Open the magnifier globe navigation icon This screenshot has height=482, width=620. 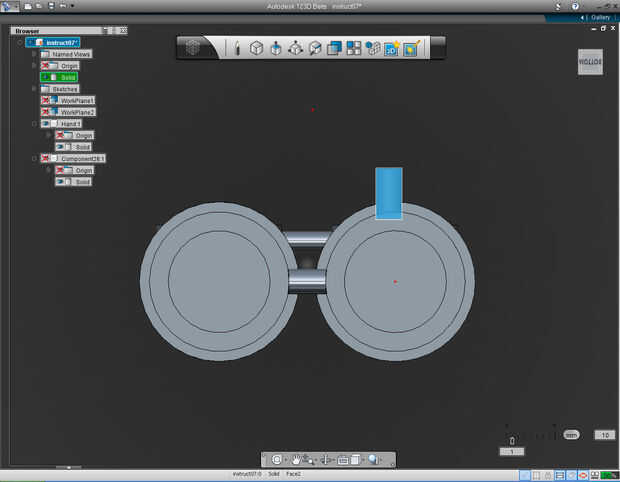pos(373,459)
